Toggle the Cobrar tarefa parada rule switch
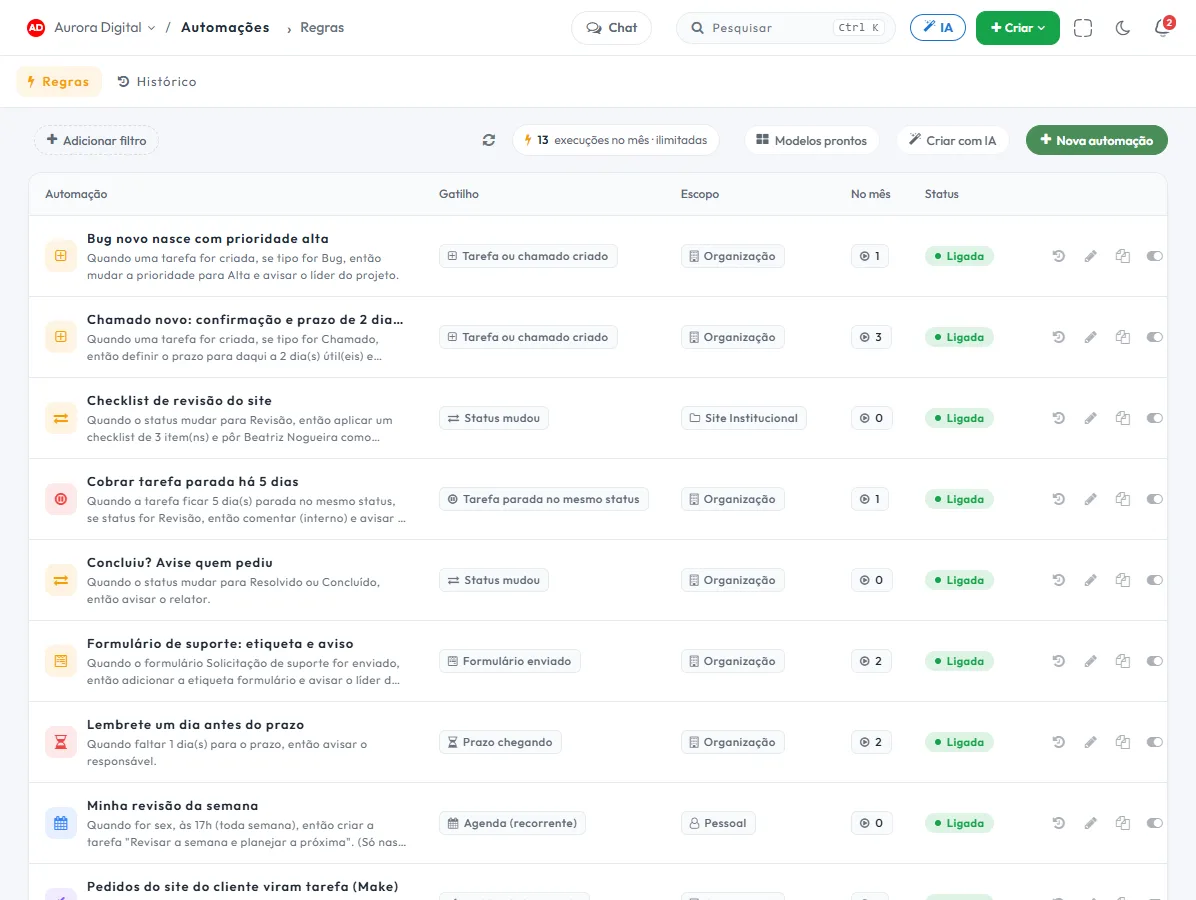The image size is (1196, 900). click(1155, 499)
